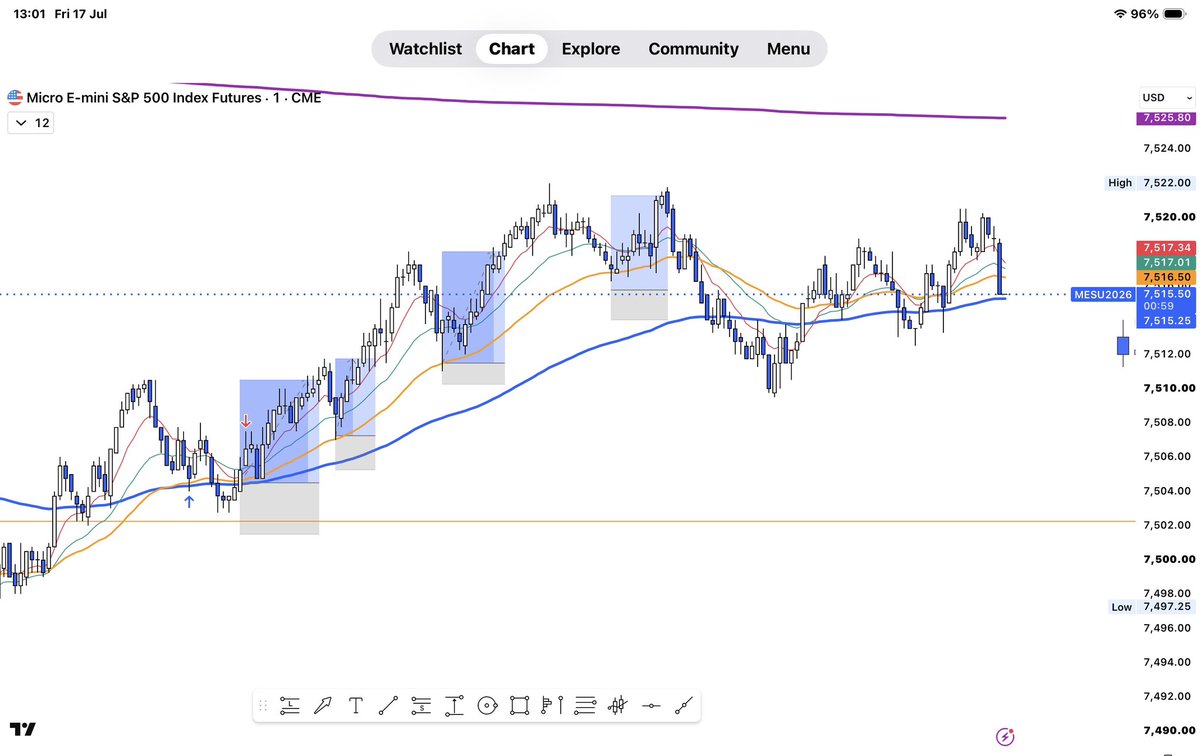Tap the blue 7,515.25 price label
This screenshot has height=756, width=1200.
(x=1166, y=320)
